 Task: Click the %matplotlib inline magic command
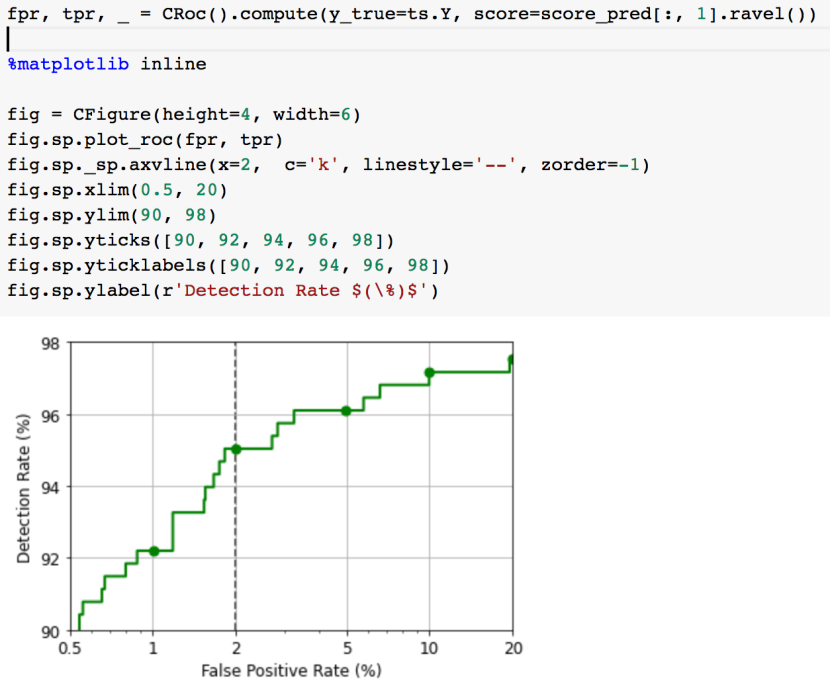[x=107, y=65]
